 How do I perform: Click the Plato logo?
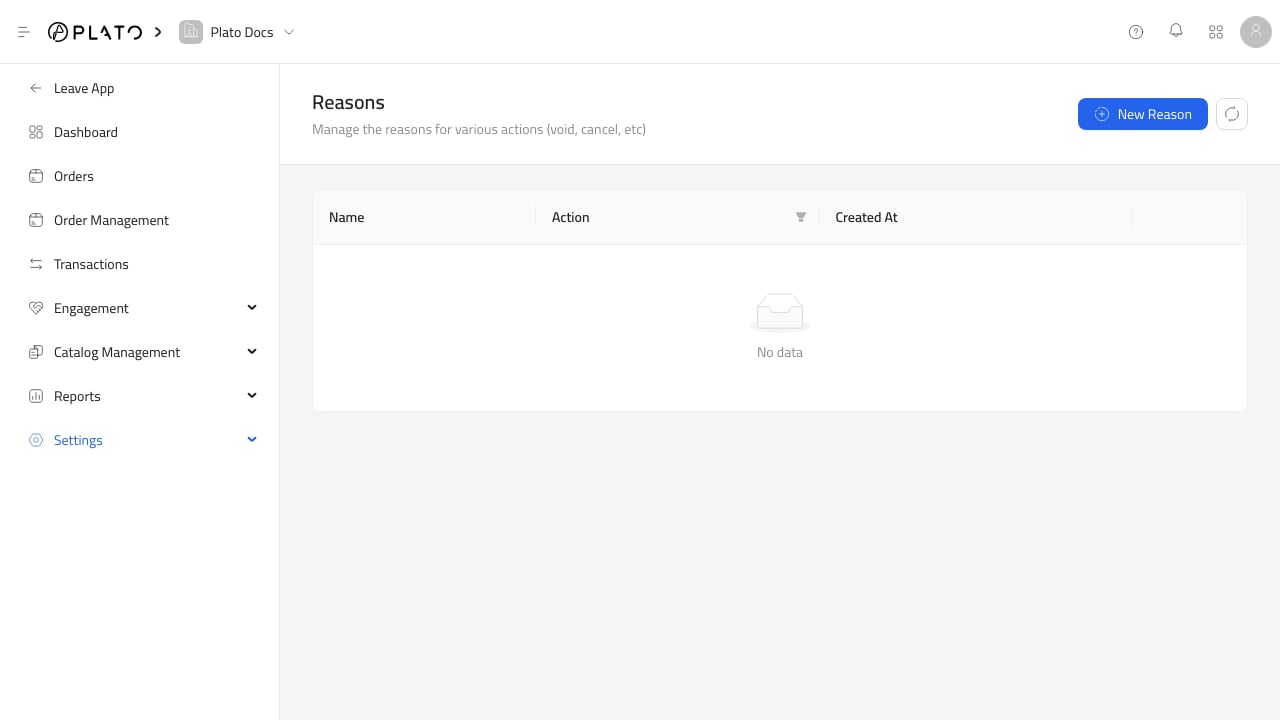point(95,32)
